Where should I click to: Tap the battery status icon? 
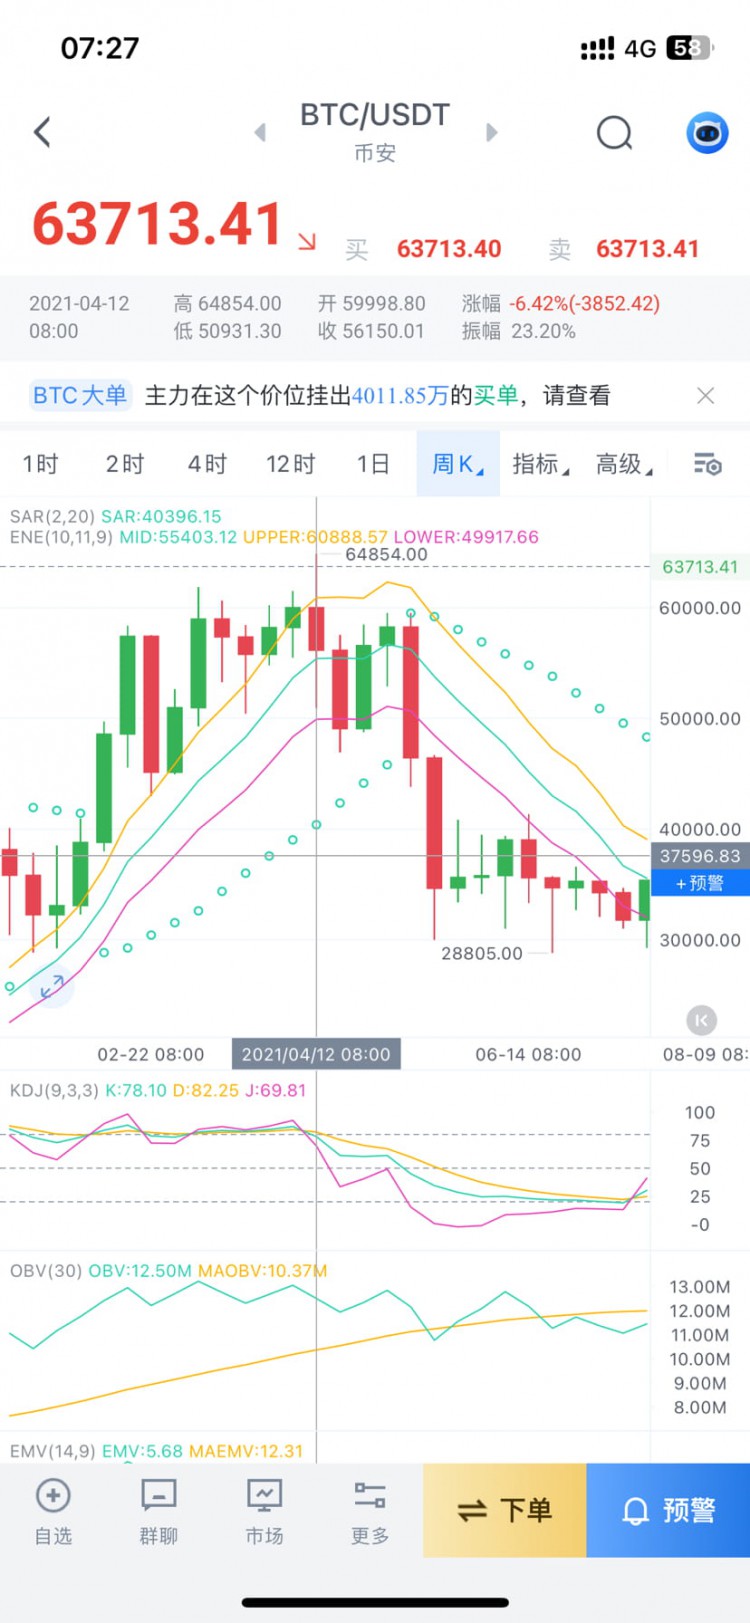click(x=690, y=48)
